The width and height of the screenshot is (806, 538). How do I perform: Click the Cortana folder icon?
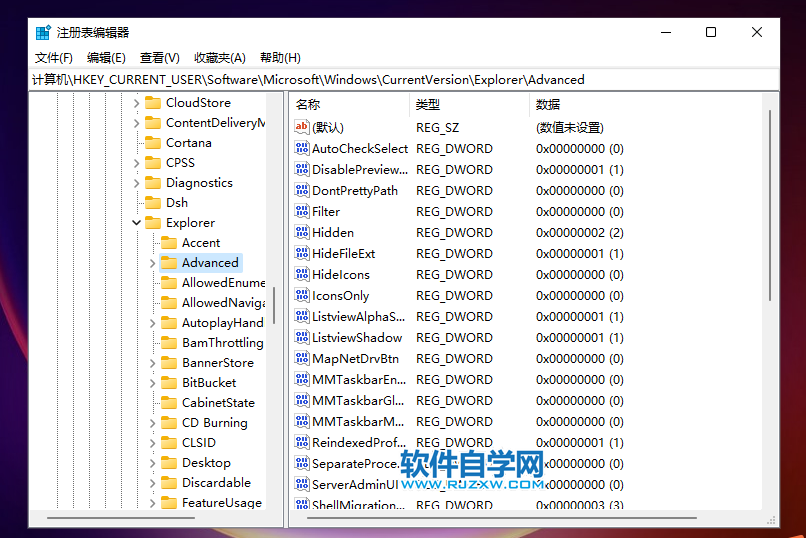(x=153, y=143)
